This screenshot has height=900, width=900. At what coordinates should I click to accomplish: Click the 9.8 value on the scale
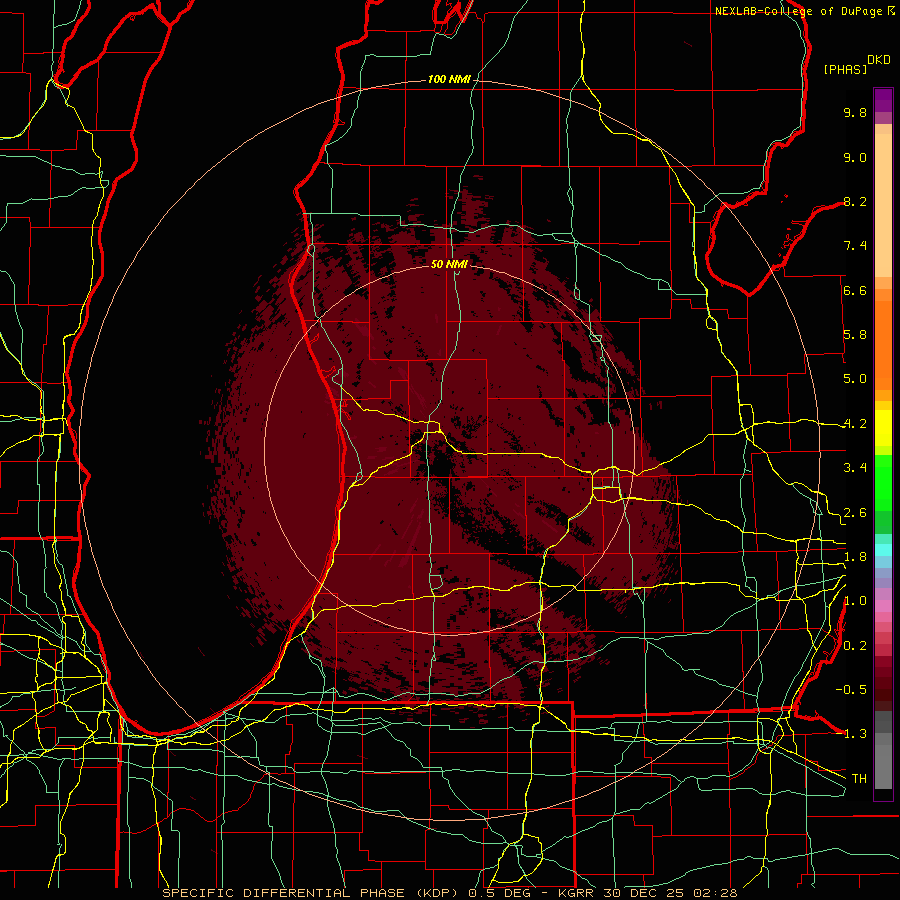pyautogui.click(x=855, y=112)
